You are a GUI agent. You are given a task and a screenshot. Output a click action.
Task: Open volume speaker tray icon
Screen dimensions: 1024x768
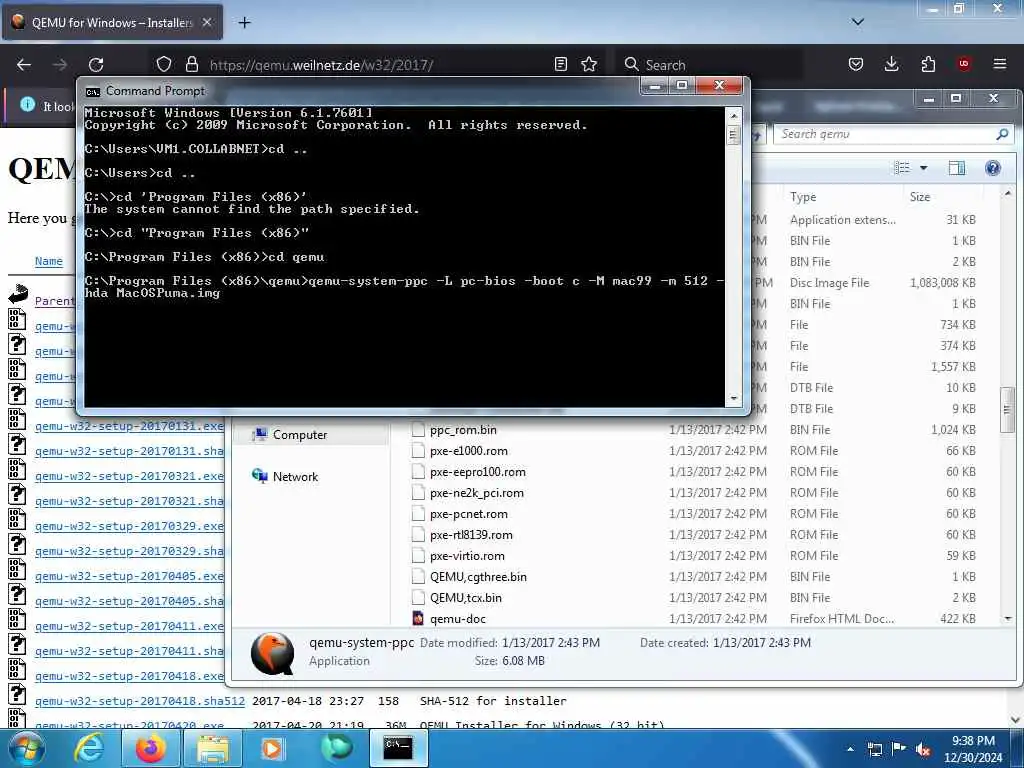coord(923,750)
